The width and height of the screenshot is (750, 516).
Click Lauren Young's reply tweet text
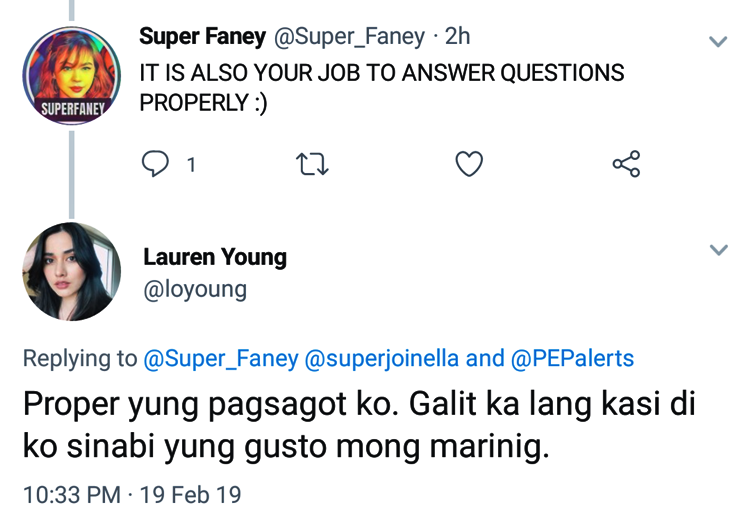360,425
